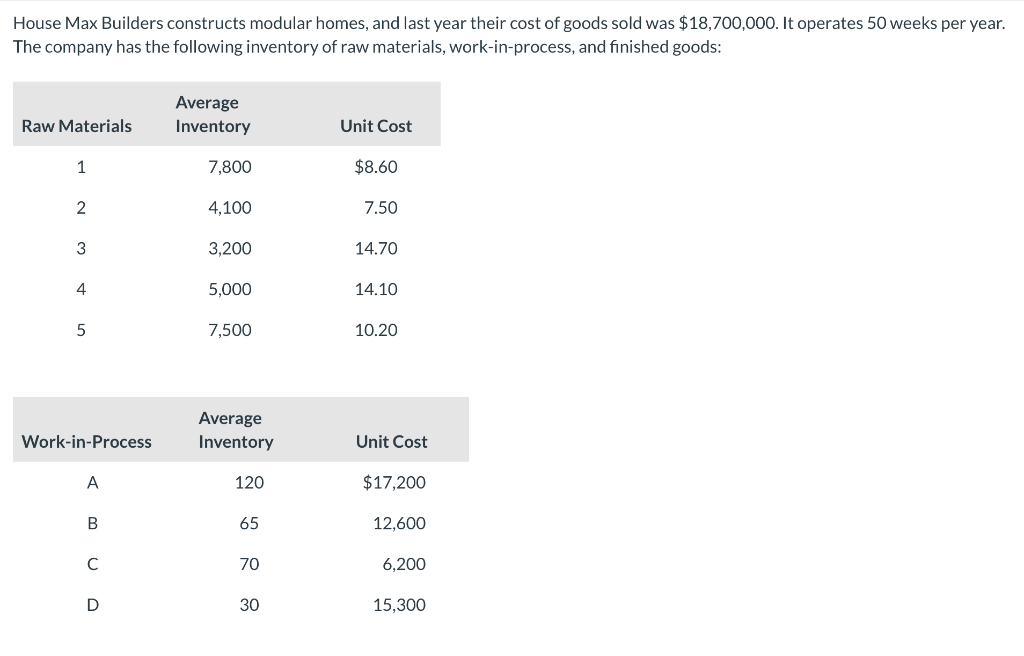
Task: Click the 6,200 unit cost for C
Action: click(x=404, y=564)
